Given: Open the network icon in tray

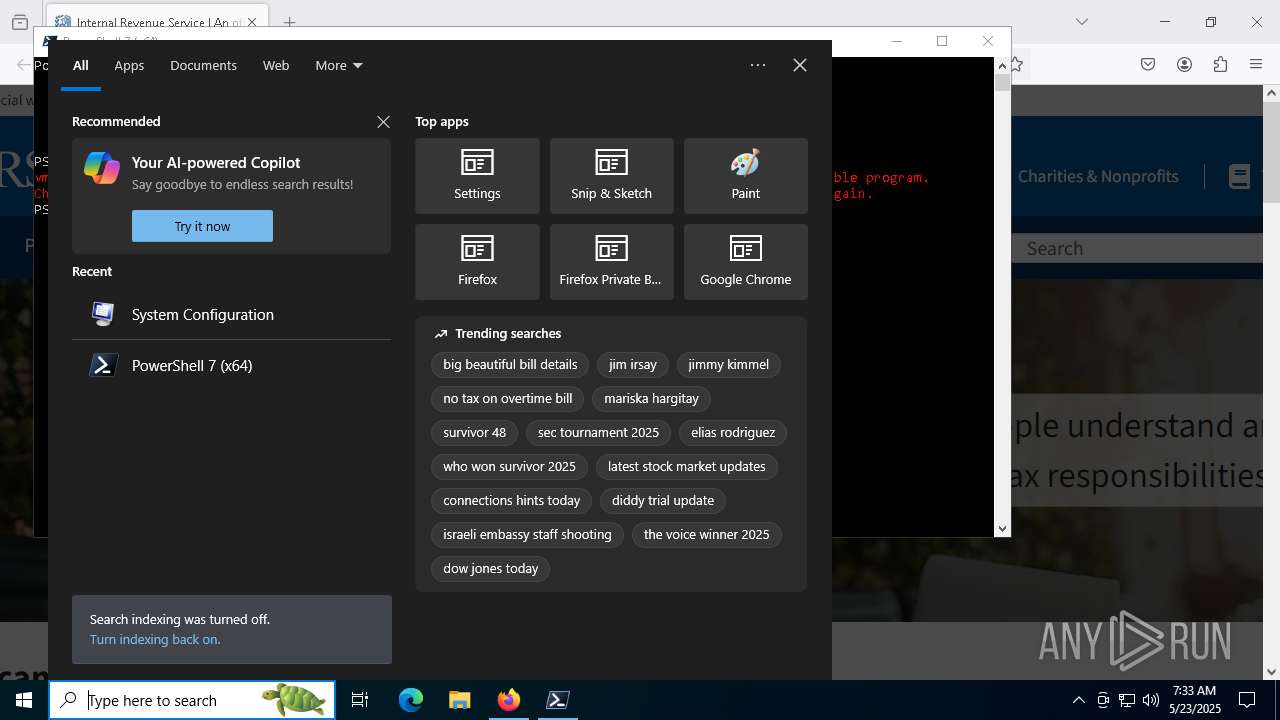Looking at the screenshot, I should 1127,700.
